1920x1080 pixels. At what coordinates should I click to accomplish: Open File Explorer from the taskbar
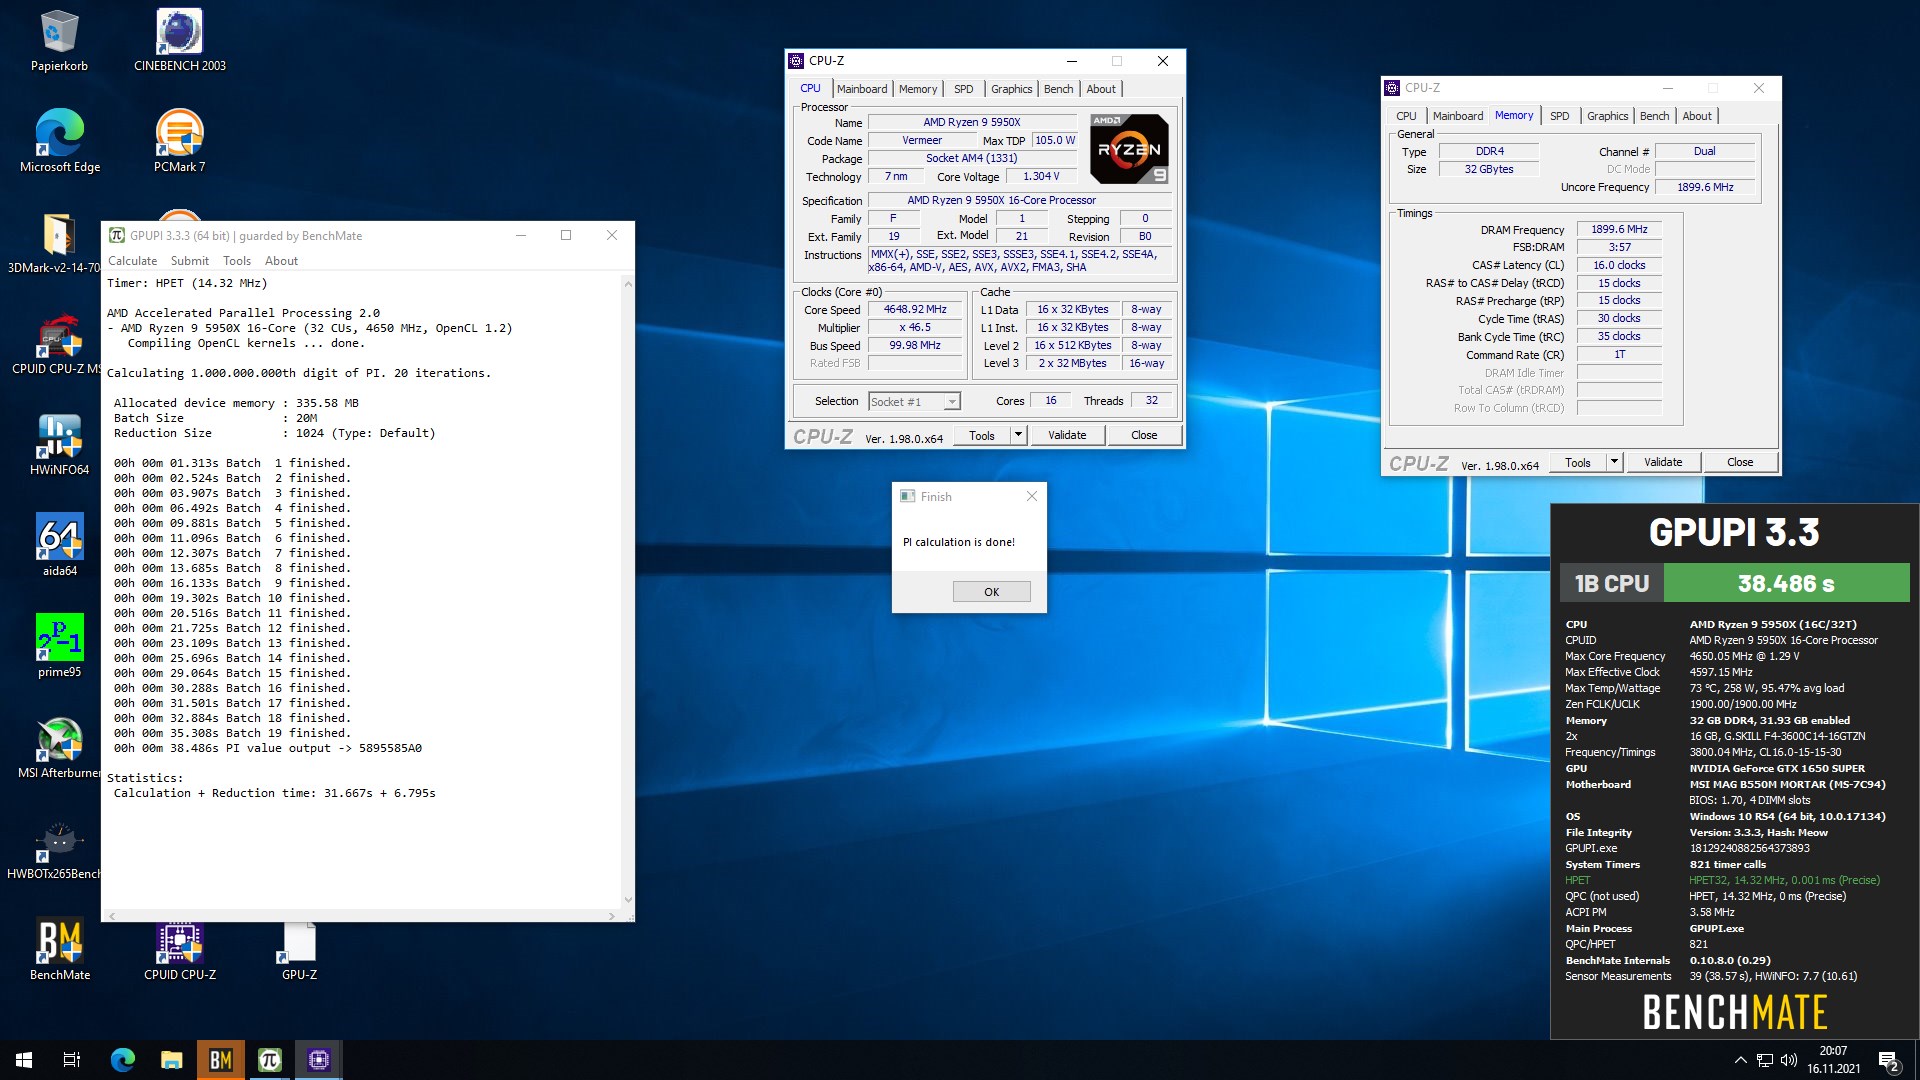[x=171, y=1060]
